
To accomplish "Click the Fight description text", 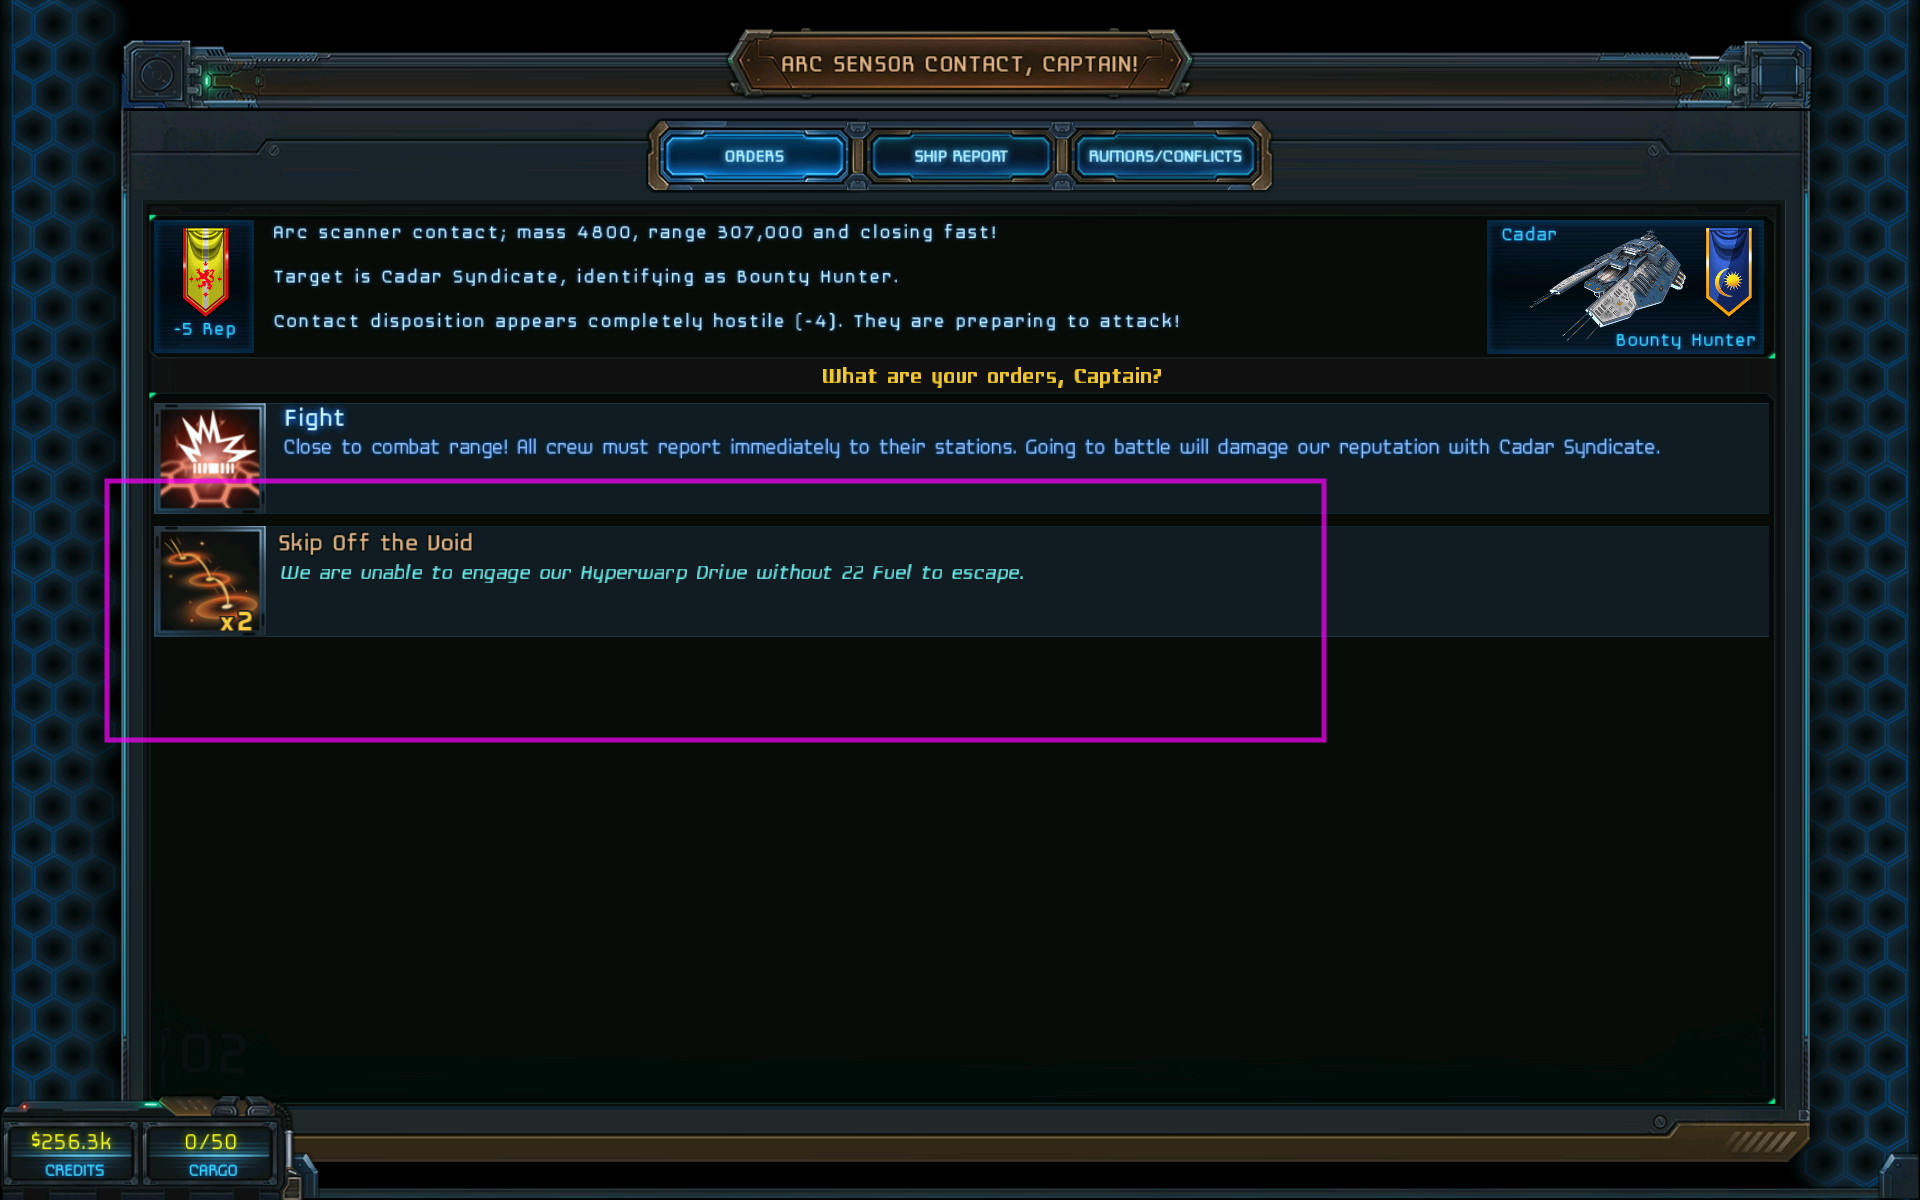I will click(x=971, y=447).
